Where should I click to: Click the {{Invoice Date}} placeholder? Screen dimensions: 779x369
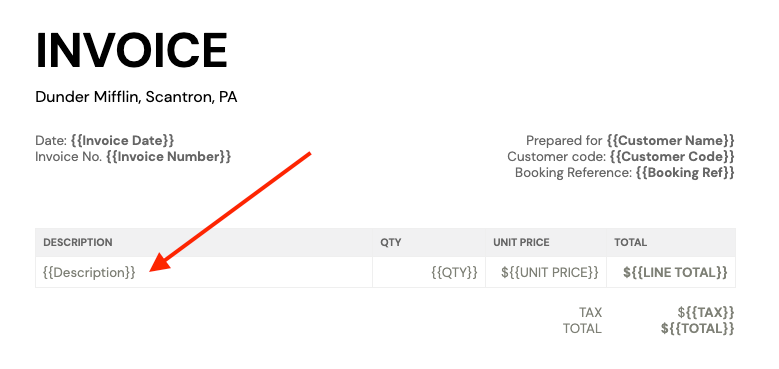click(123, 141)
